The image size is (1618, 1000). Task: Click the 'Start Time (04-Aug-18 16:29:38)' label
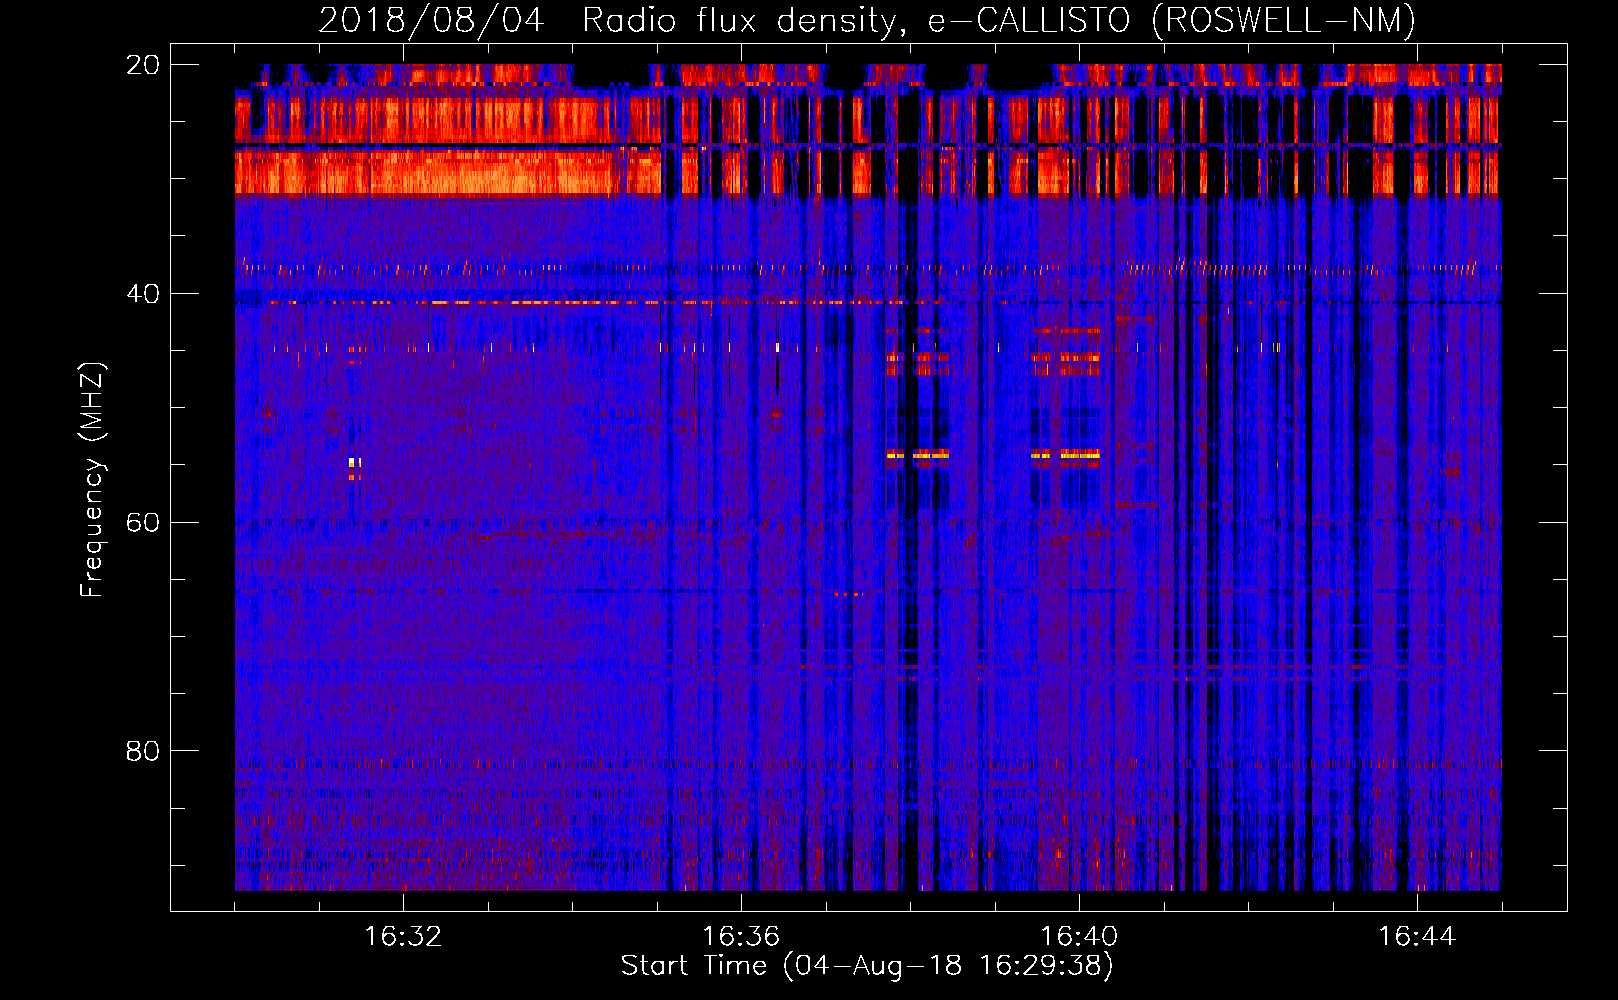point(867,966)
